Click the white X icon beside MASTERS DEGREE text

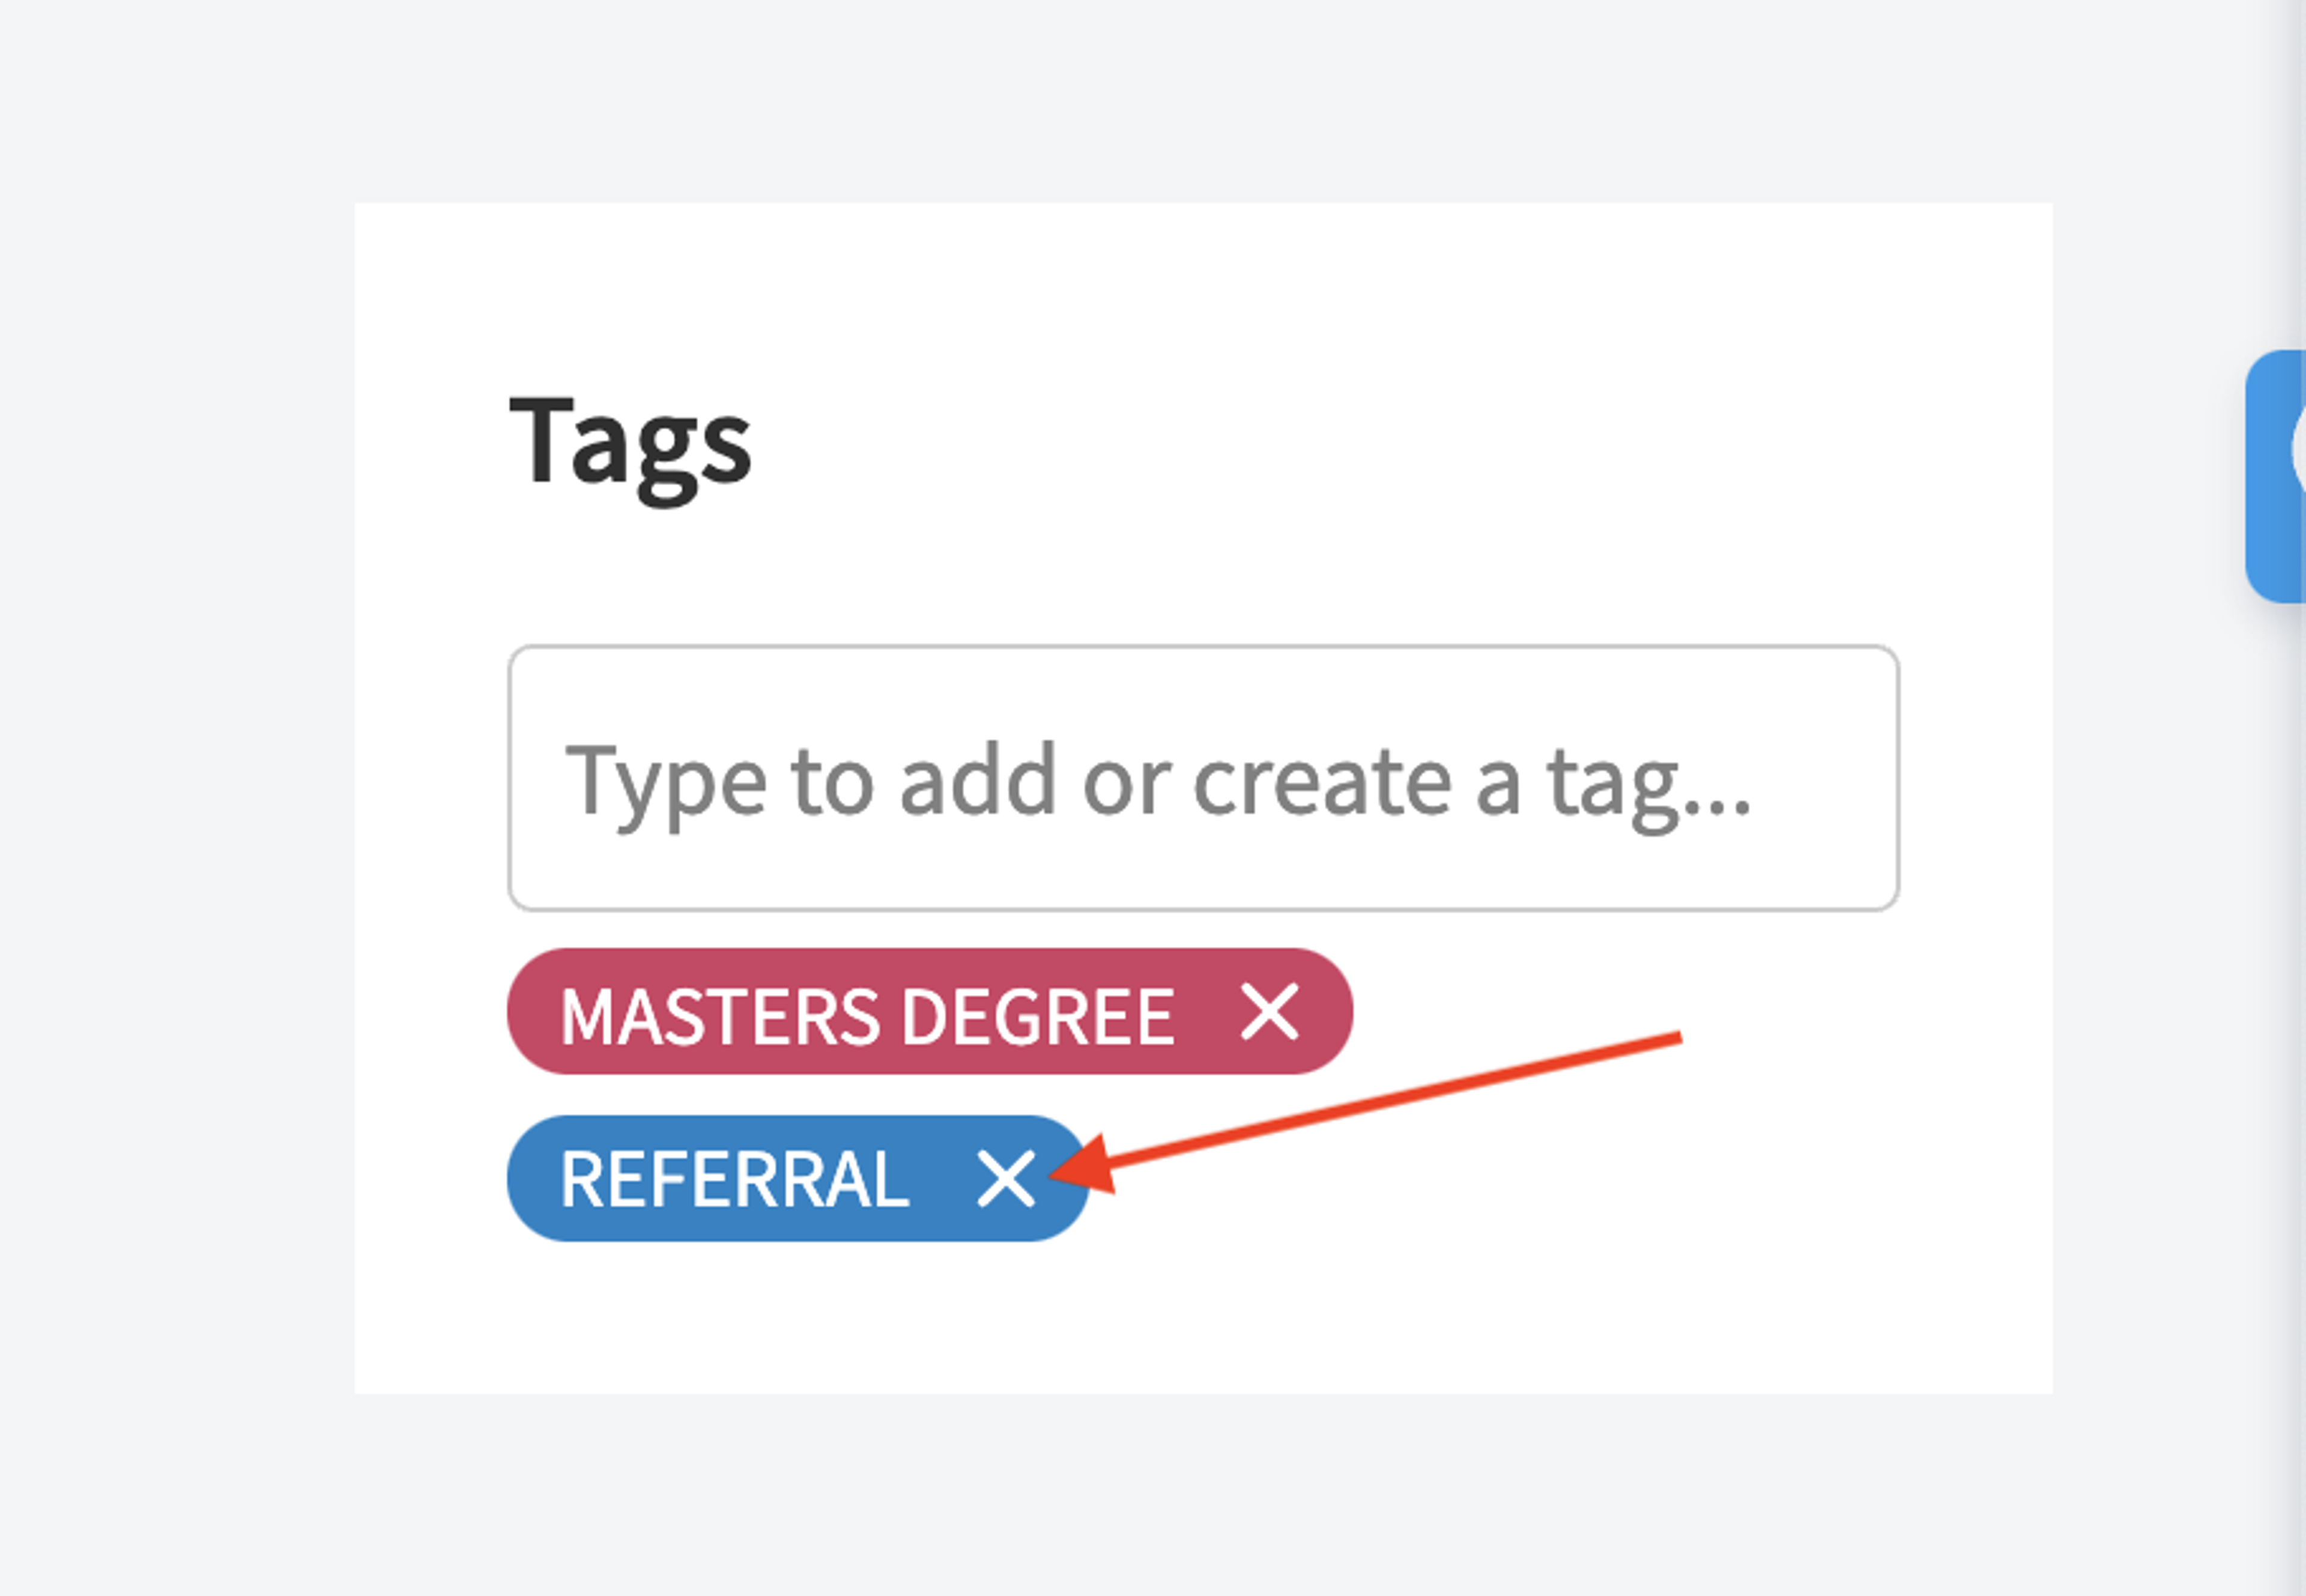pos(1269,1011)
